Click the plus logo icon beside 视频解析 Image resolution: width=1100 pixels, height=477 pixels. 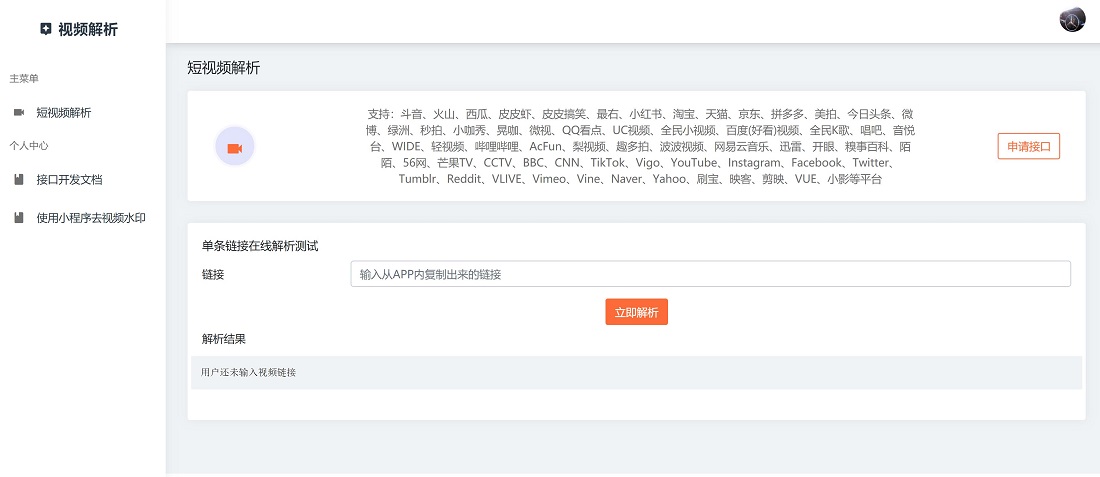(45, 30)
